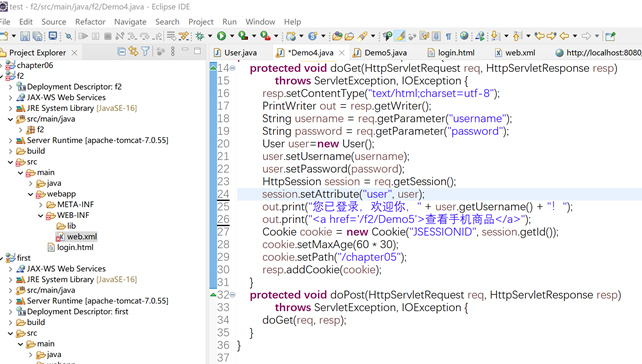
Task: Open the Source menu
Action: click(54, 22)
